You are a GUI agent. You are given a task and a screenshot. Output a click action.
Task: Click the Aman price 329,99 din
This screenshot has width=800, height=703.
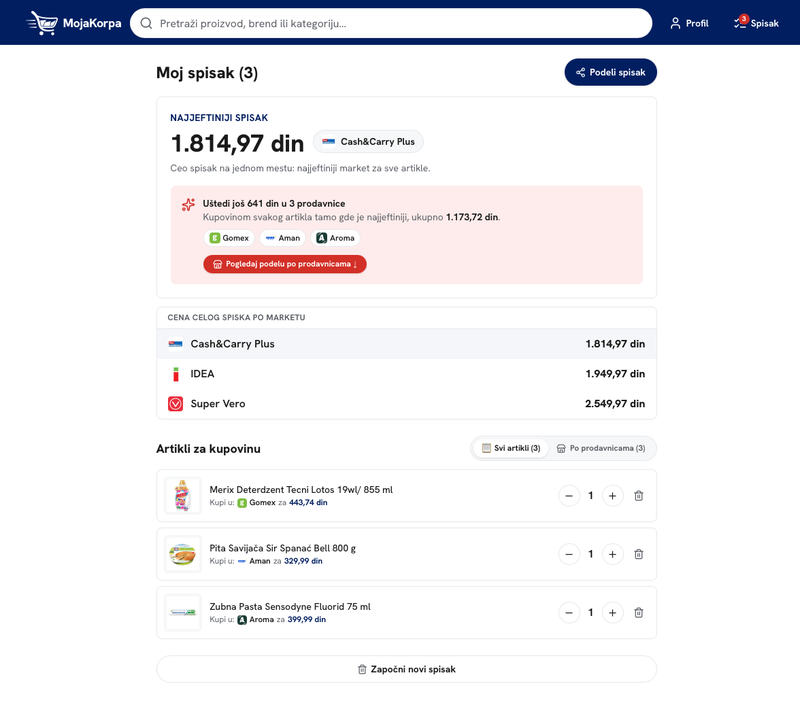tap(303, 561)
